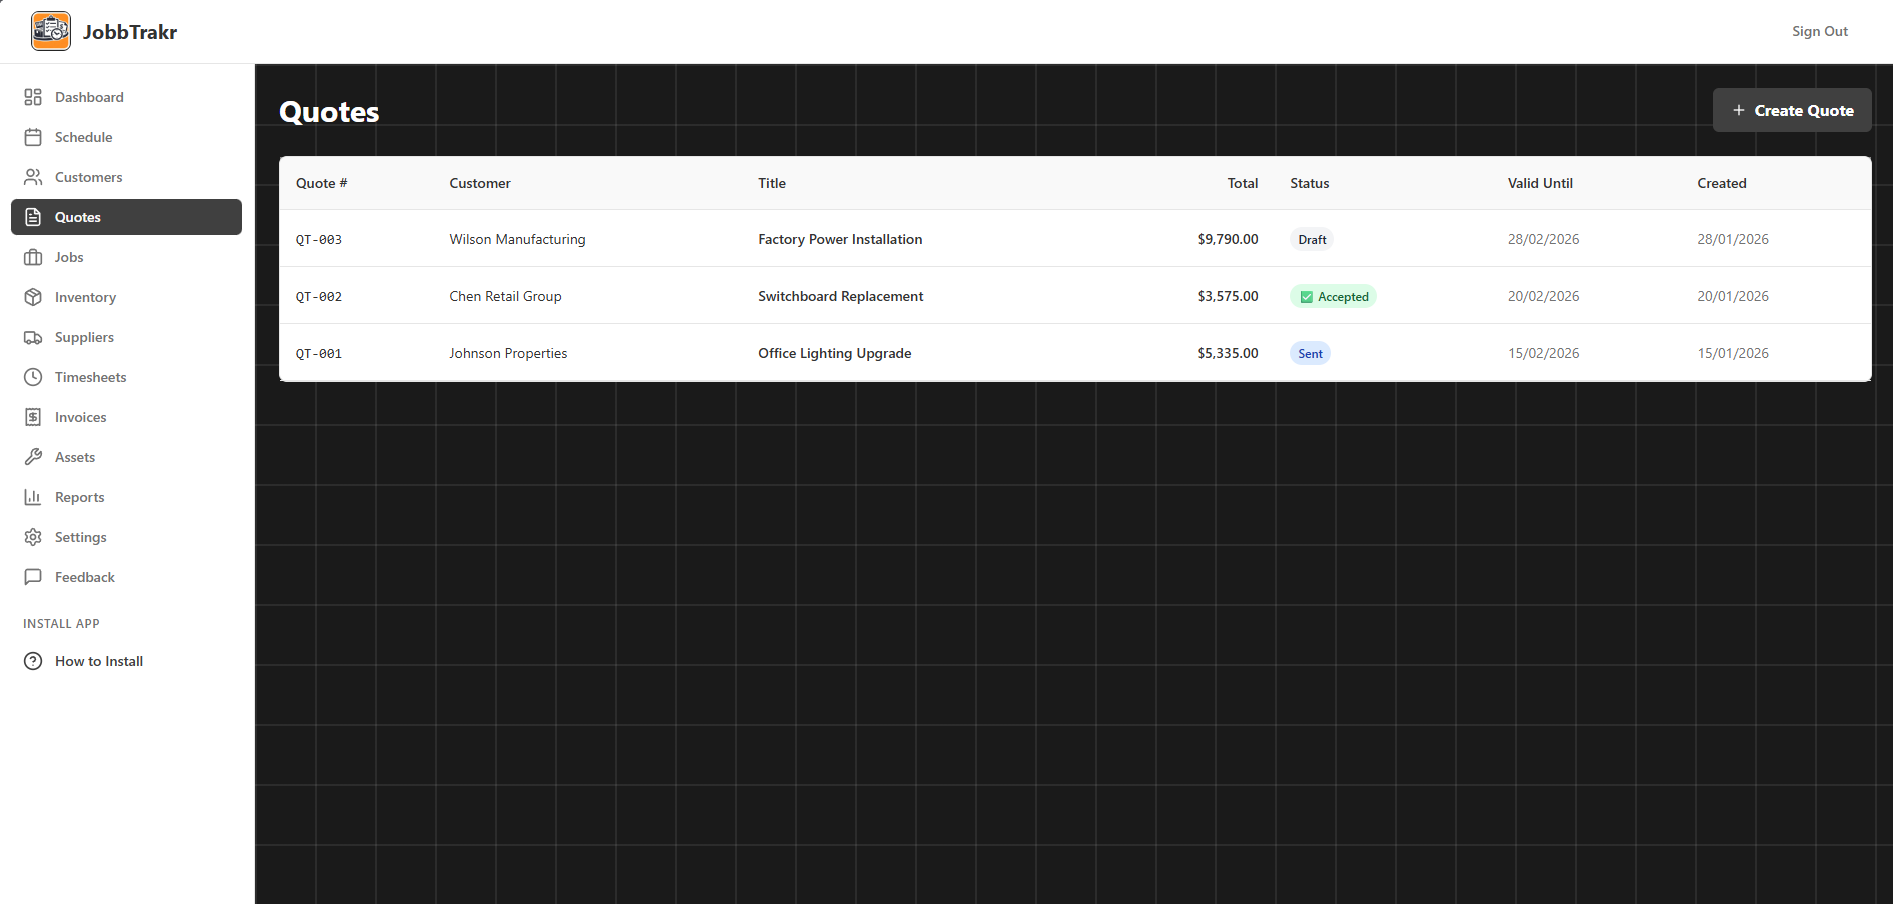
Task: Click the Accepted status badge on QT-002
Action: 1333,297
